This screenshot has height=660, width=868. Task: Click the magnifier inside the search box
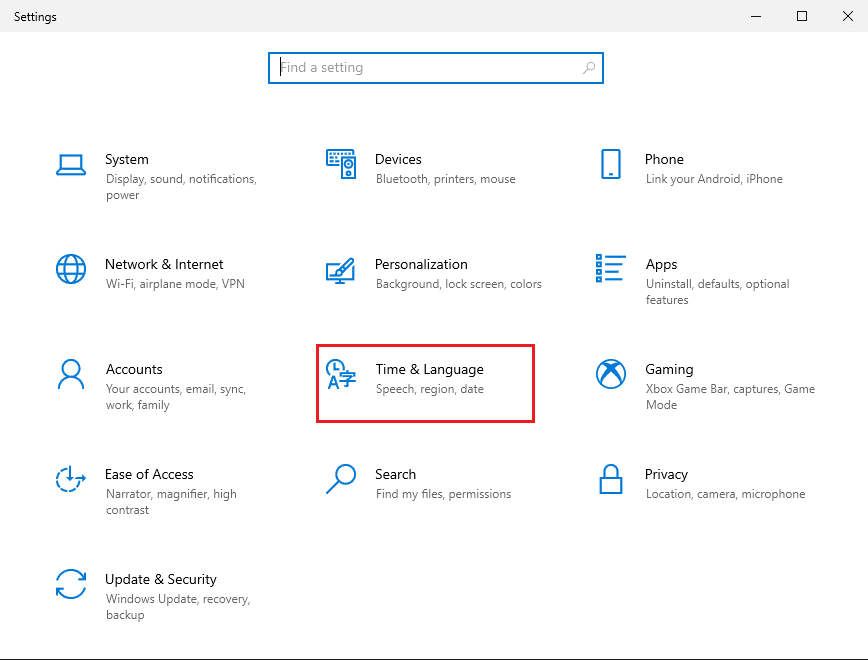coord(588,67)
